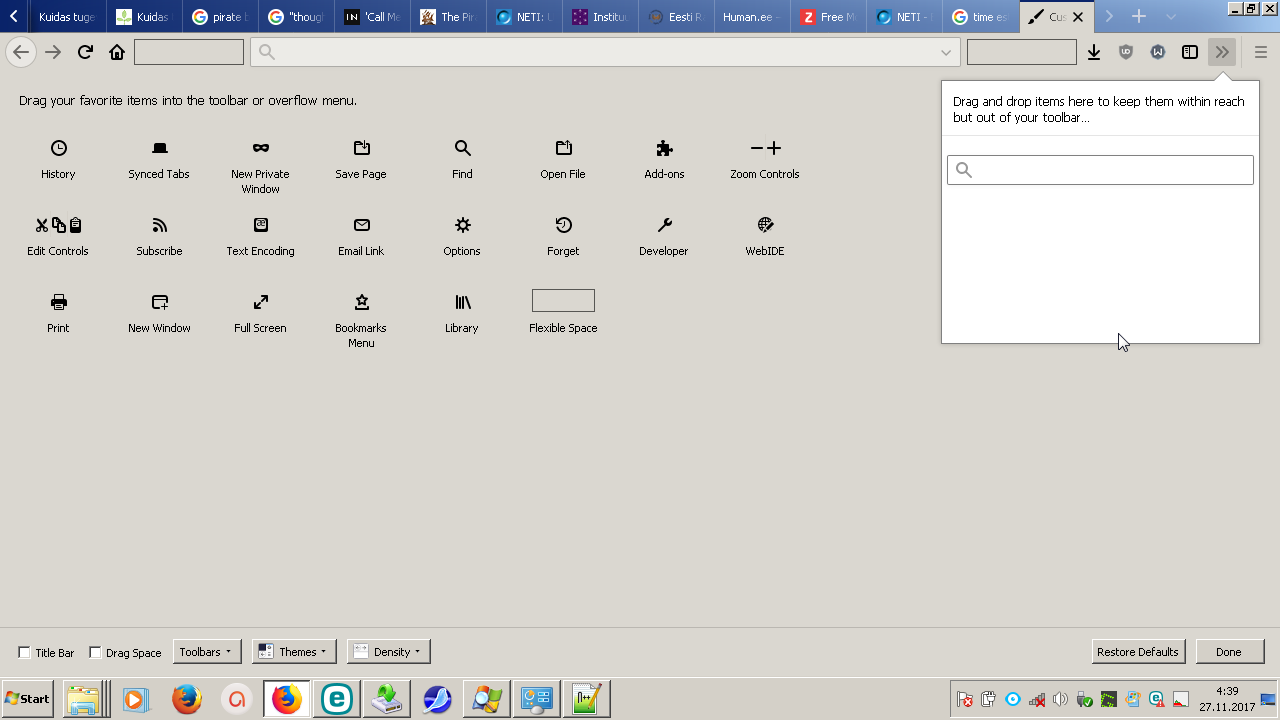Select the Bookmarks Menu star icon
This screenshot has width=1280, height=720.
(361, 302)
